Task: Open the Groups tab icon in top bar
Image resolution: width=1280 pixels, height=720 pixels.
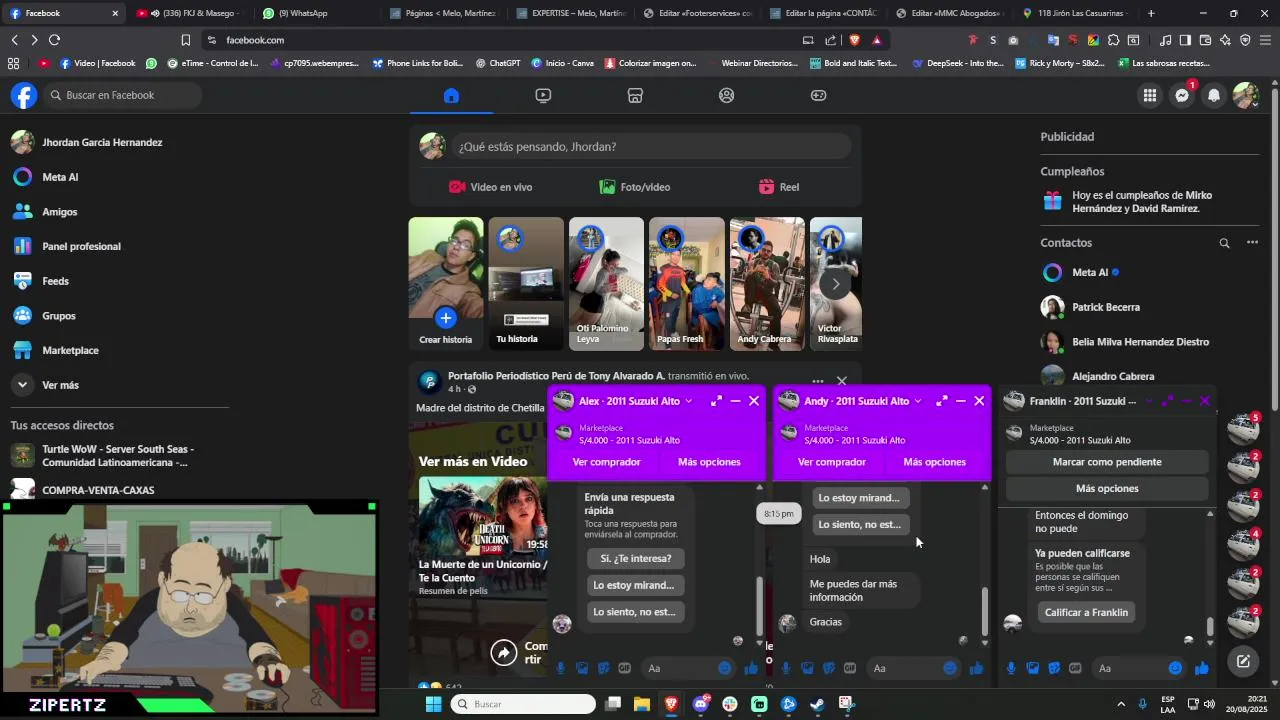Action: click(x=727, y=95)
